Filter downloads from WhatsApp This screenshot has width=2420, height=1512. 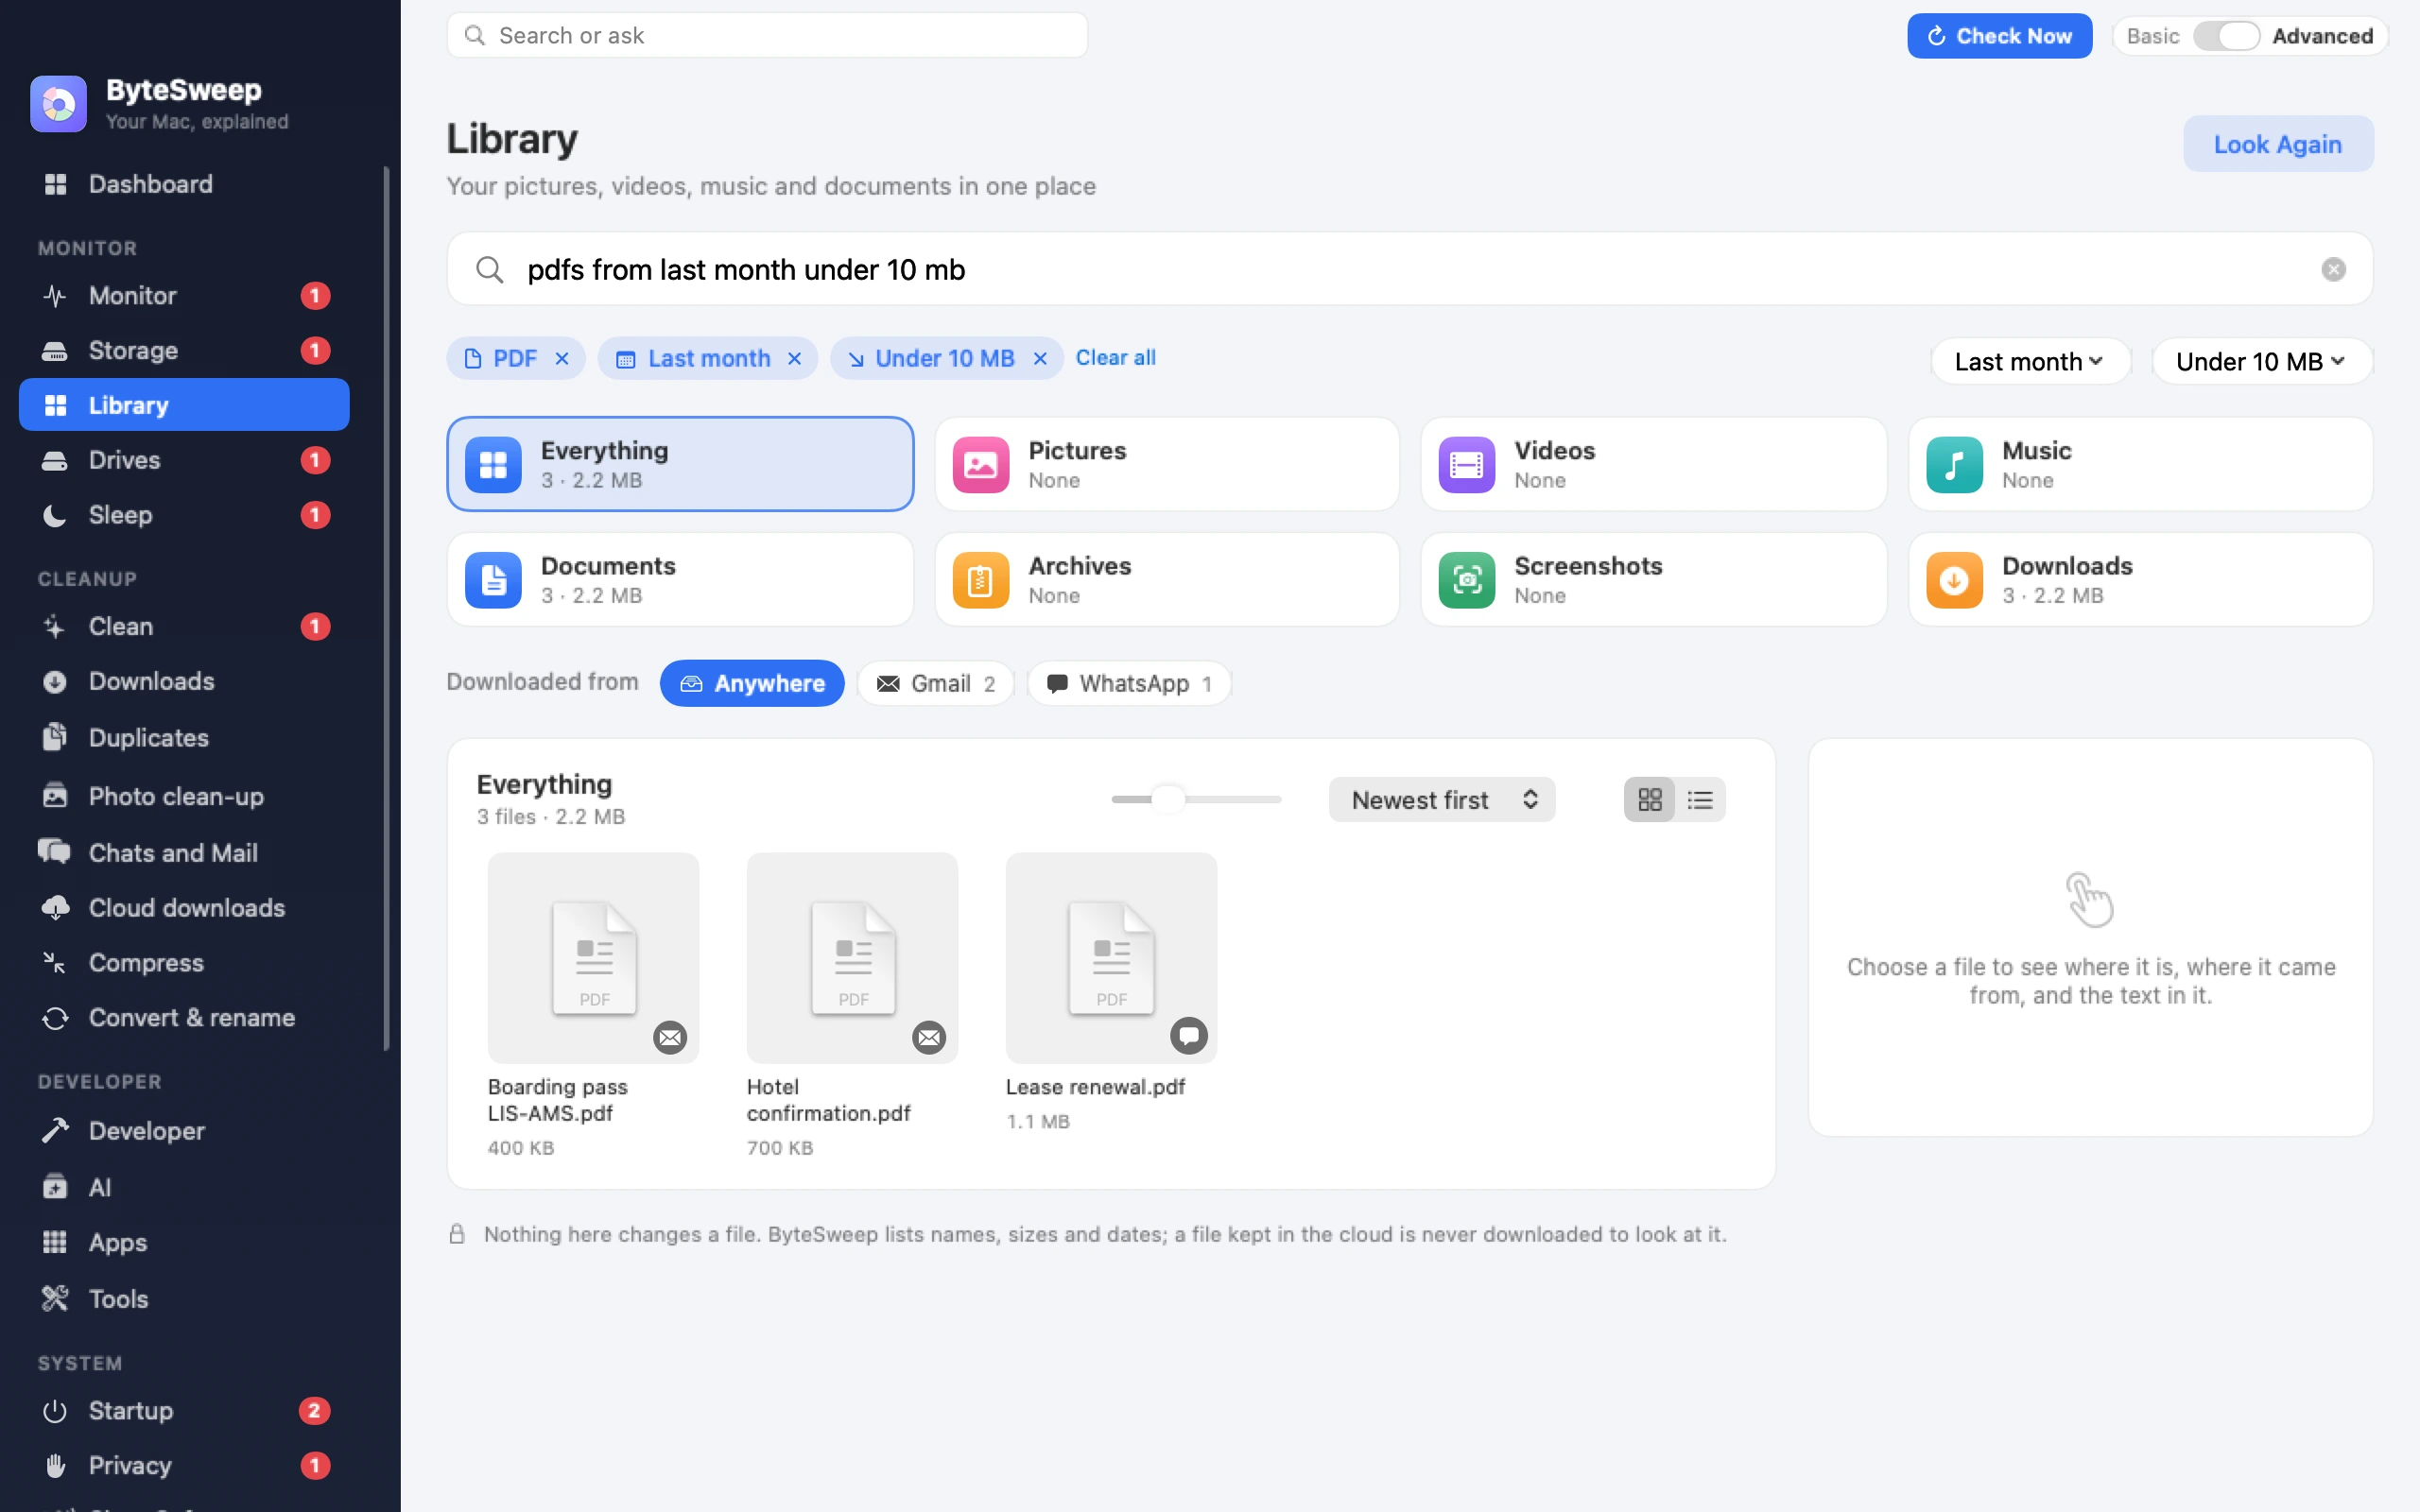1129,683
